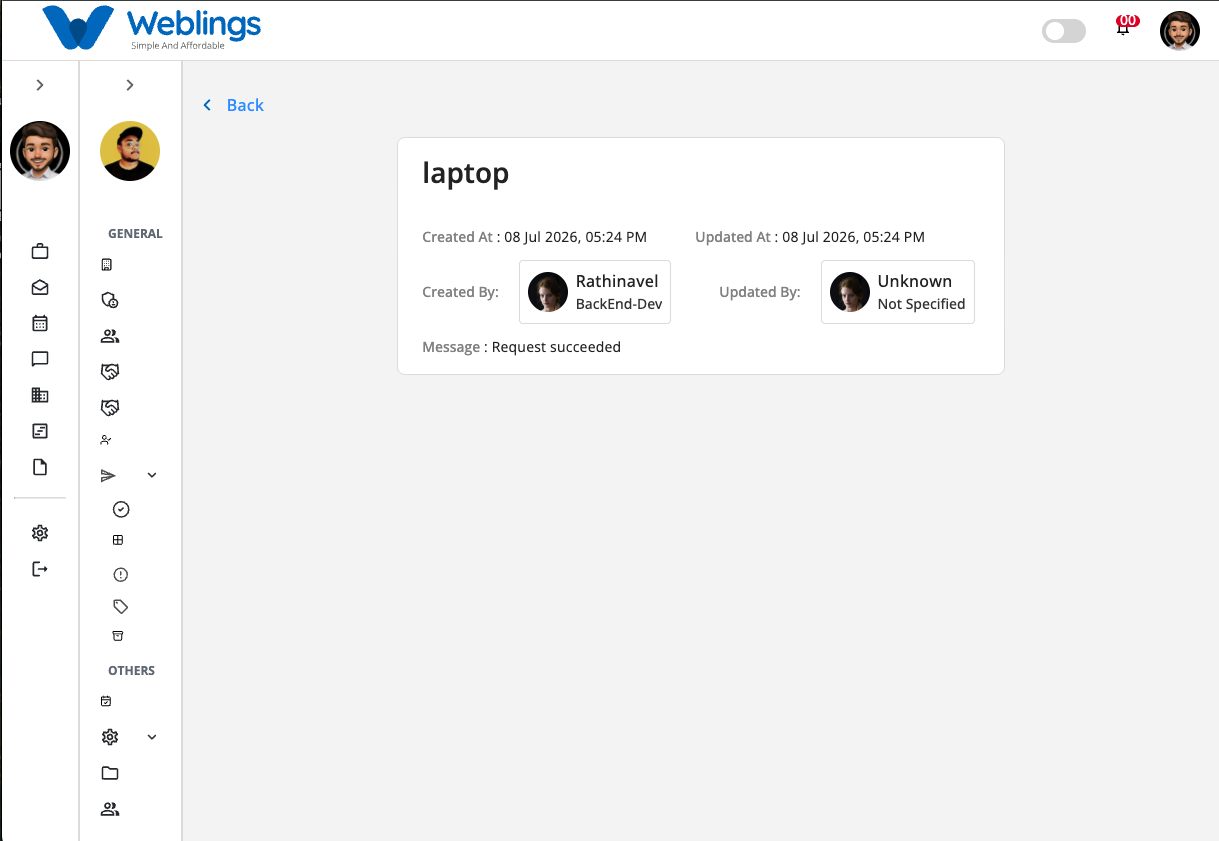The height and width of the screenshot is (841, 1219).
Task: Open the profile avatar in the top-right header
Action: (x=1180, y=31)
